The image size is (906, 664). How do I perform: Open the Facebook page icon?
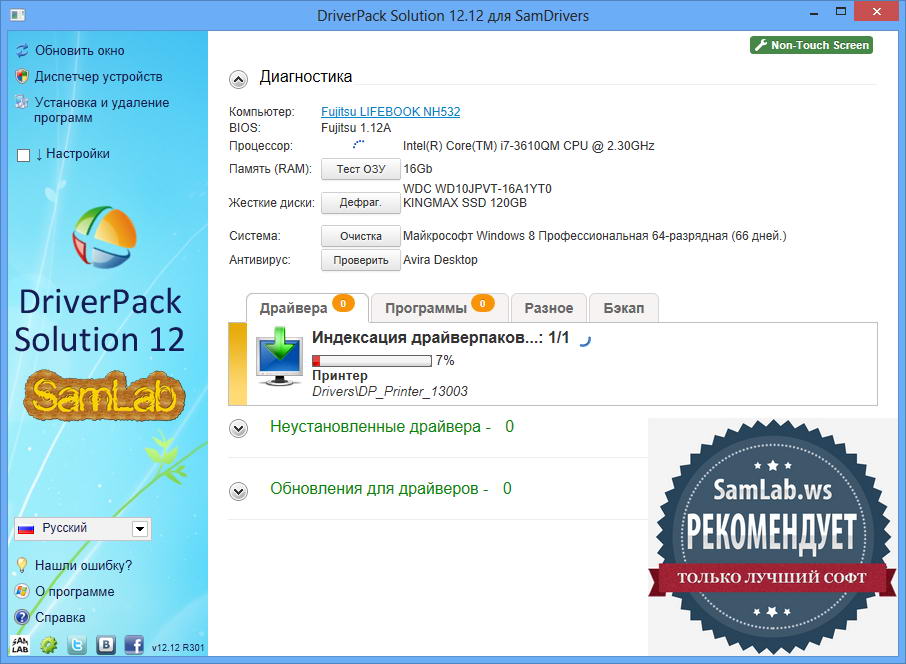pyautogui.click(x=134, y=646)
